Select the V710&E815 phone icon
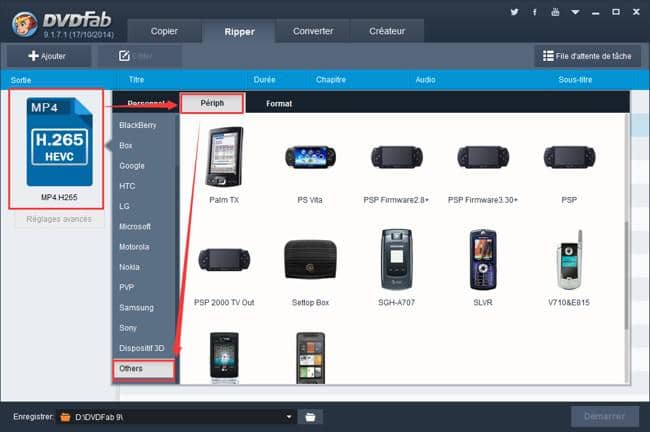The image size is (650, 432). pyautogui.click(x=569, y=260)
